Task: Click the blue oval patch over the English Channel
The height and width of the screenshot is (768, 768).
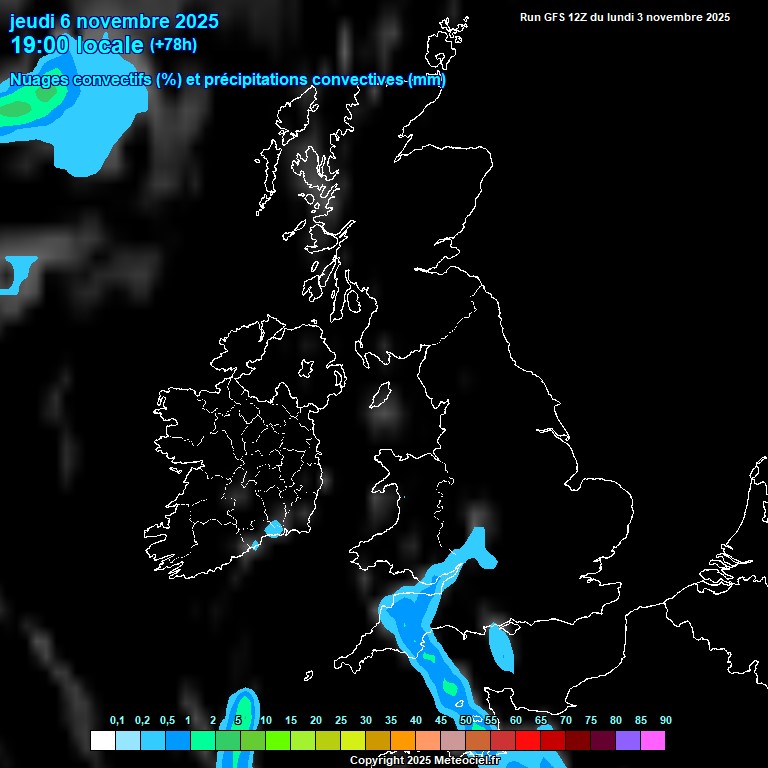Action: (501, 647)
